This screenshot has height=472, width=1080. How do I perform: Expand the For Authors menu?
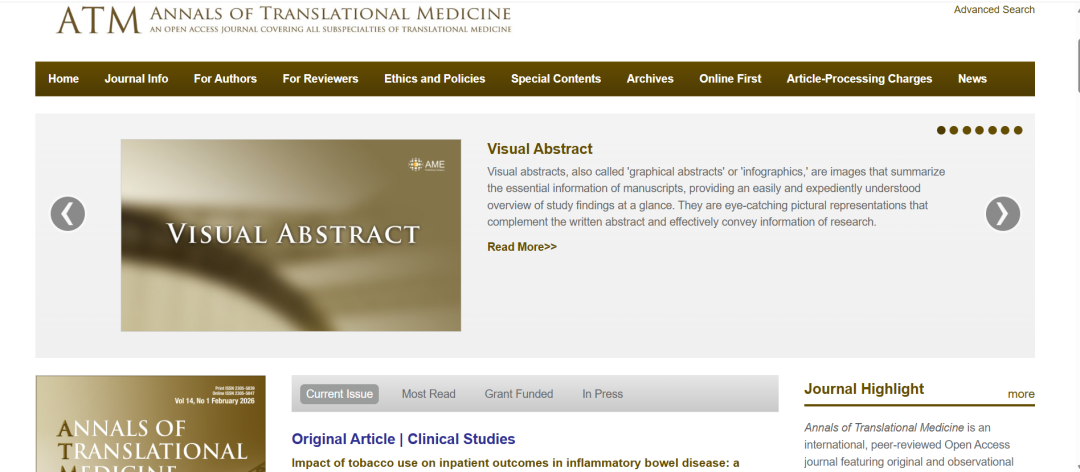[225, 79]
